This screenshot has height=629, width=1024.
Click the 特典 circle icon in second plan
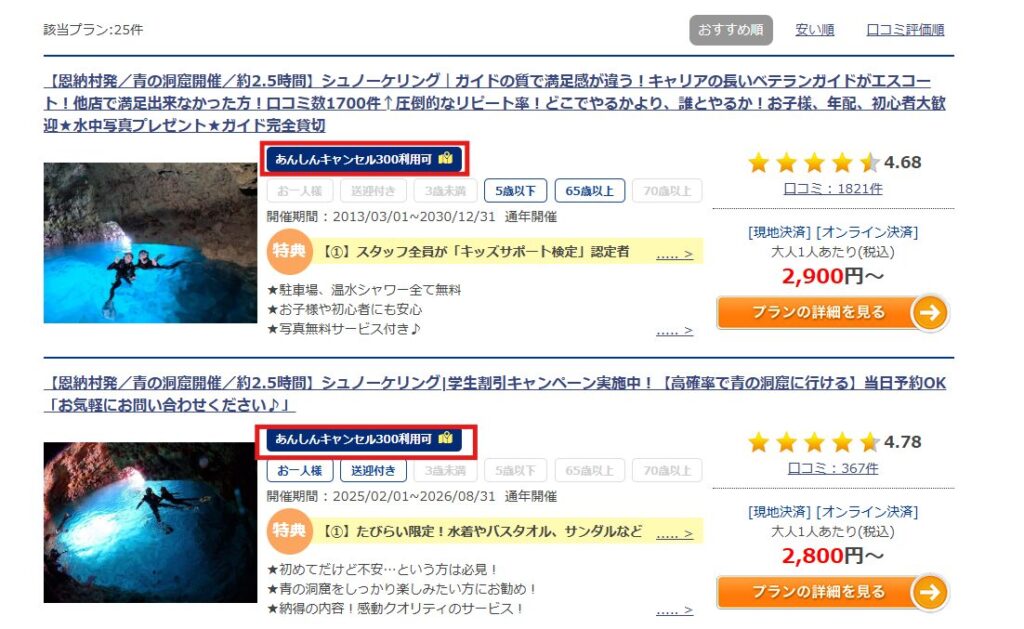point(289,530)
